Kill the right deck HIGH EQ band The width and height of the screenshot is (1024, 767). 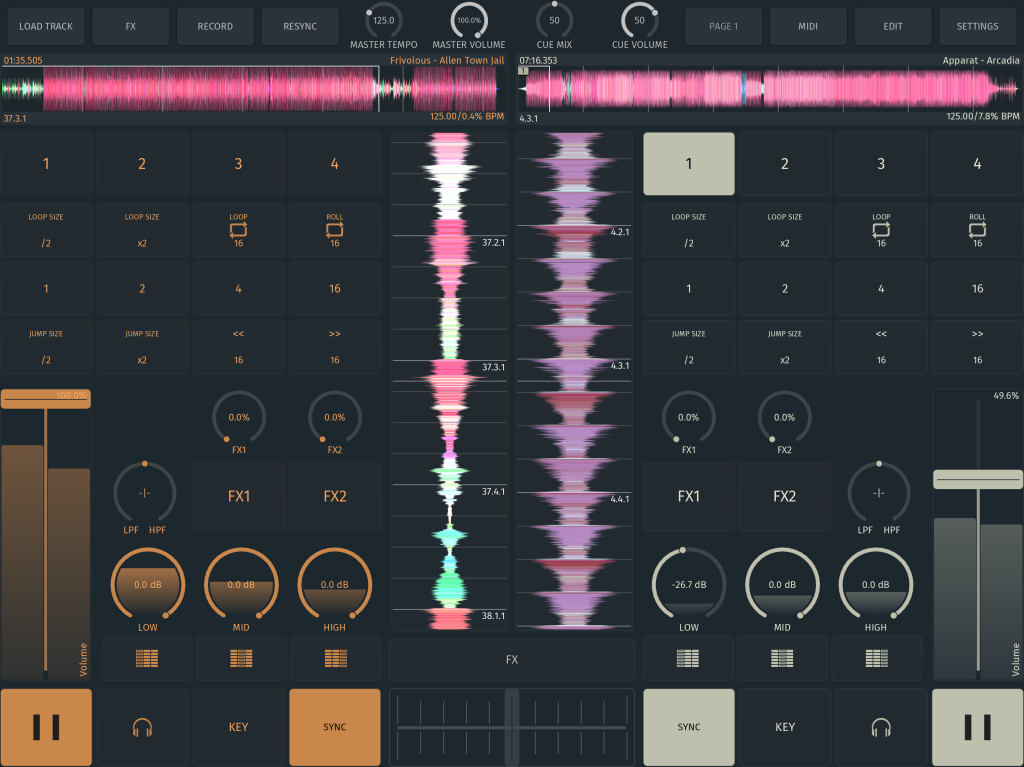coord(876,658)
